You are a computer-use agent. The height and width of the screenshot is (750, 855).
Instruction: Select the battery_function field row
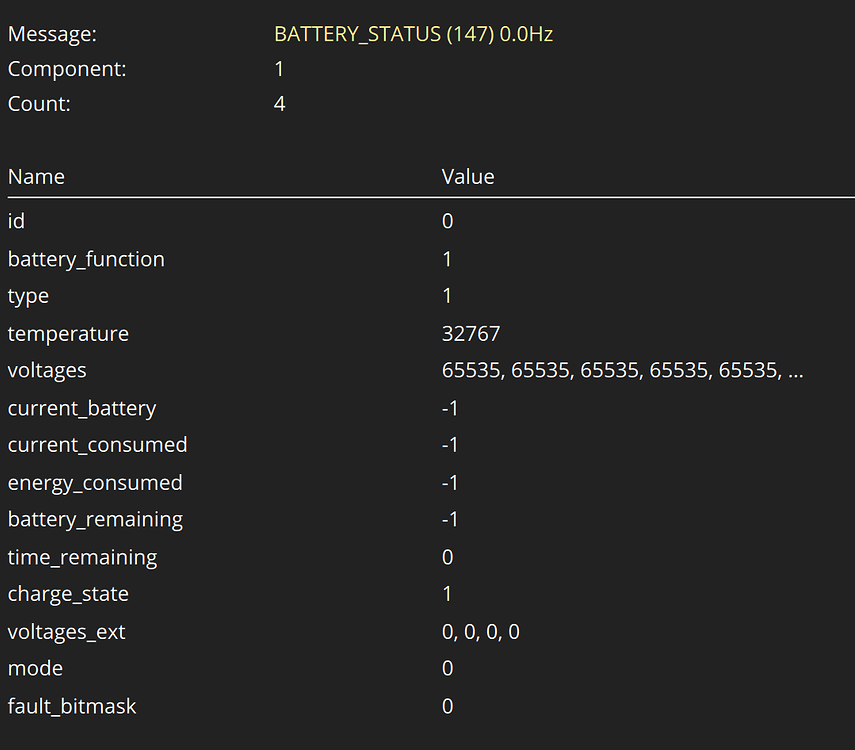86,258
